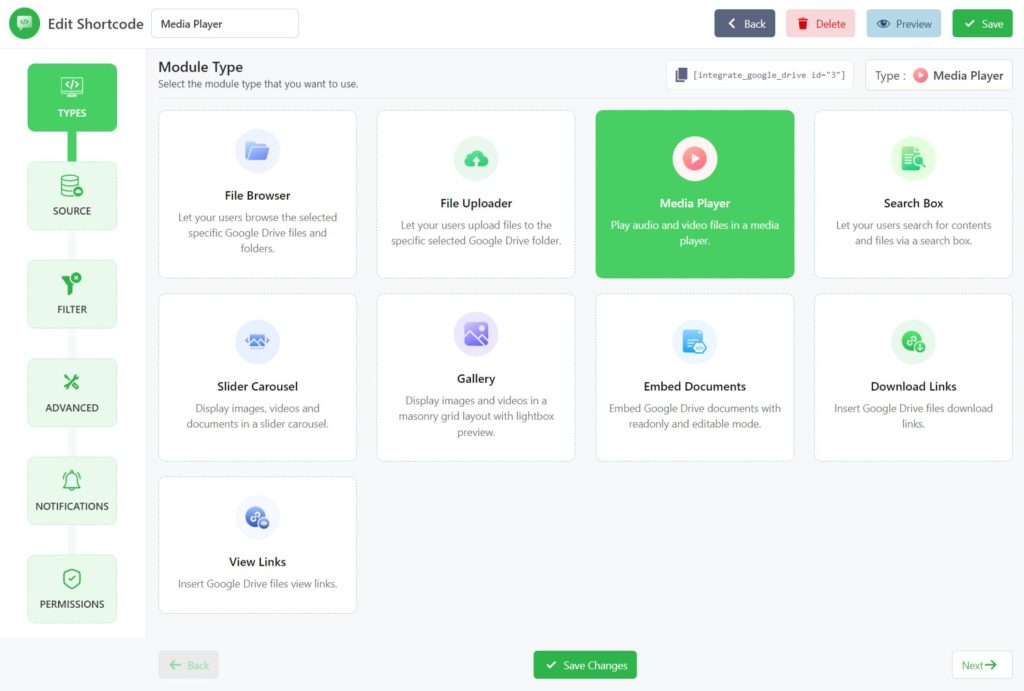Click the Gallery picture icon
The image size is (1024, 691).
476,334
